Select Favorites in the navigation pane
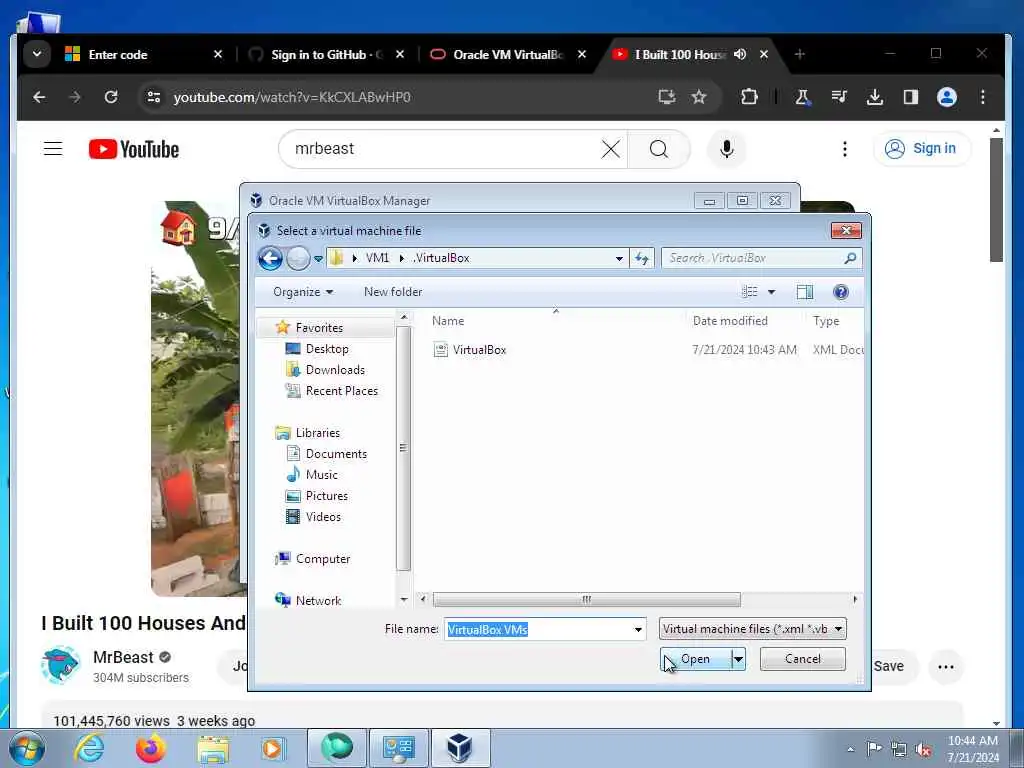This screenshot has width=1024, height=768. 319,328
